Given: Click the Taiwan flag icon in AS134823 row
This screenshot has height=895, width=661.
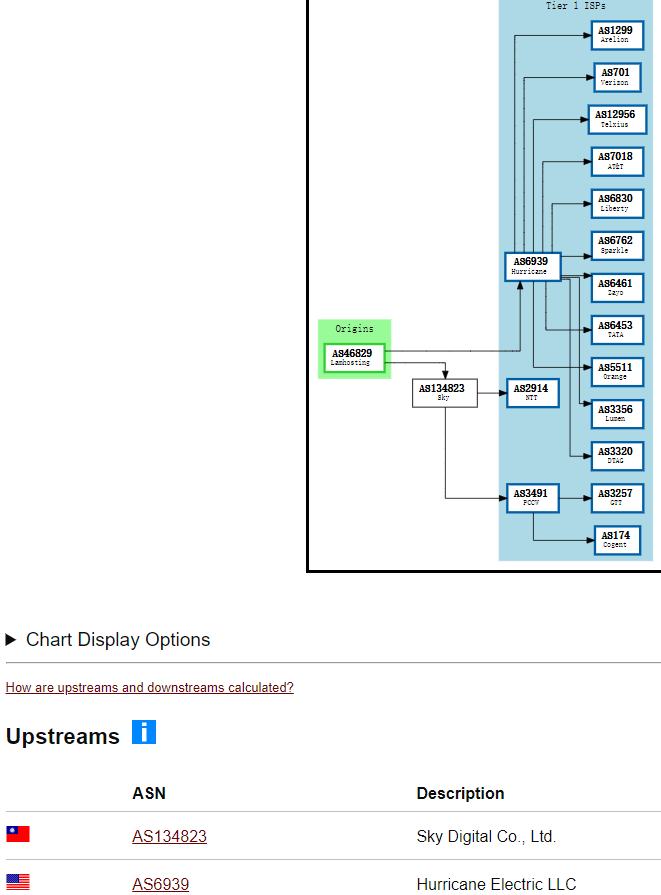Looking at the screenshot, I should 18,834.
